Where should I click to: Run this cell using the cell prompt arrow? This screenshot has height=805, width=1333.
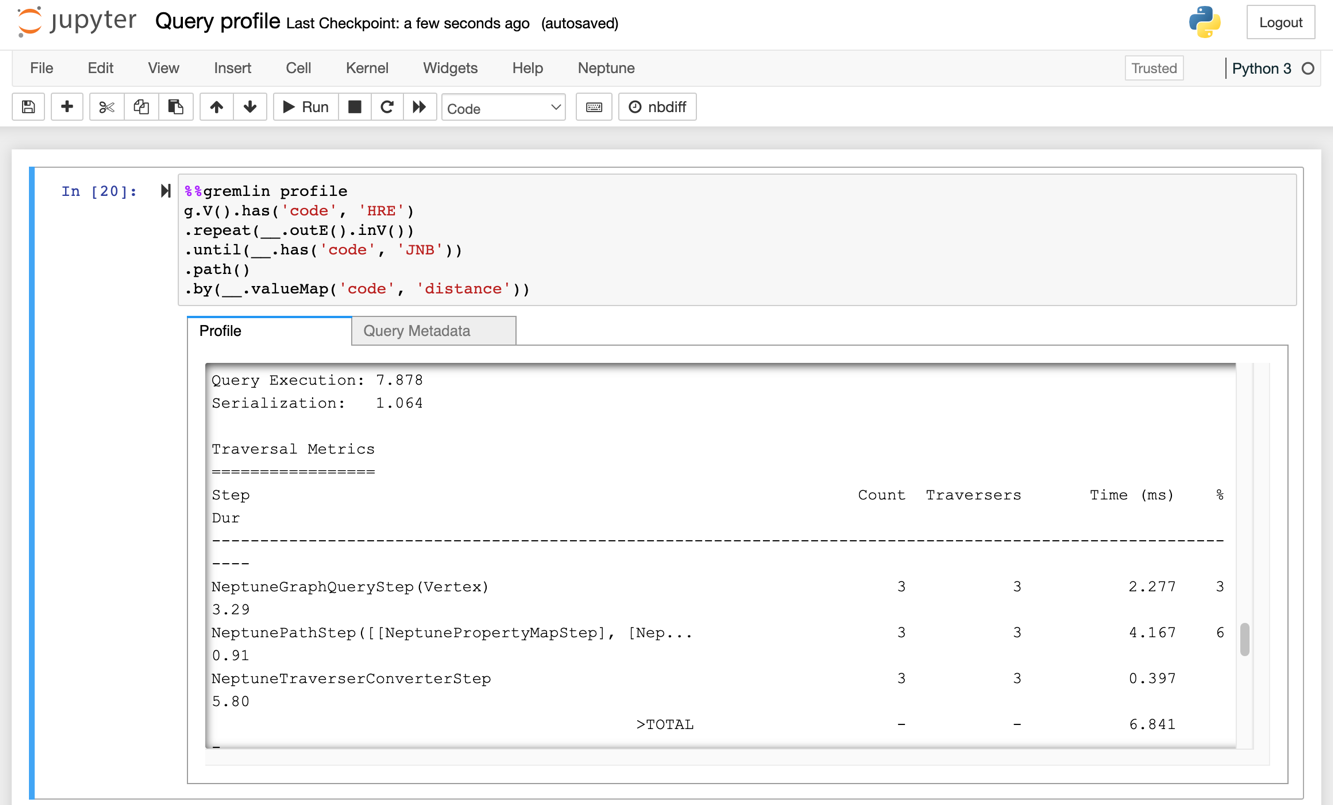point(165,191)
